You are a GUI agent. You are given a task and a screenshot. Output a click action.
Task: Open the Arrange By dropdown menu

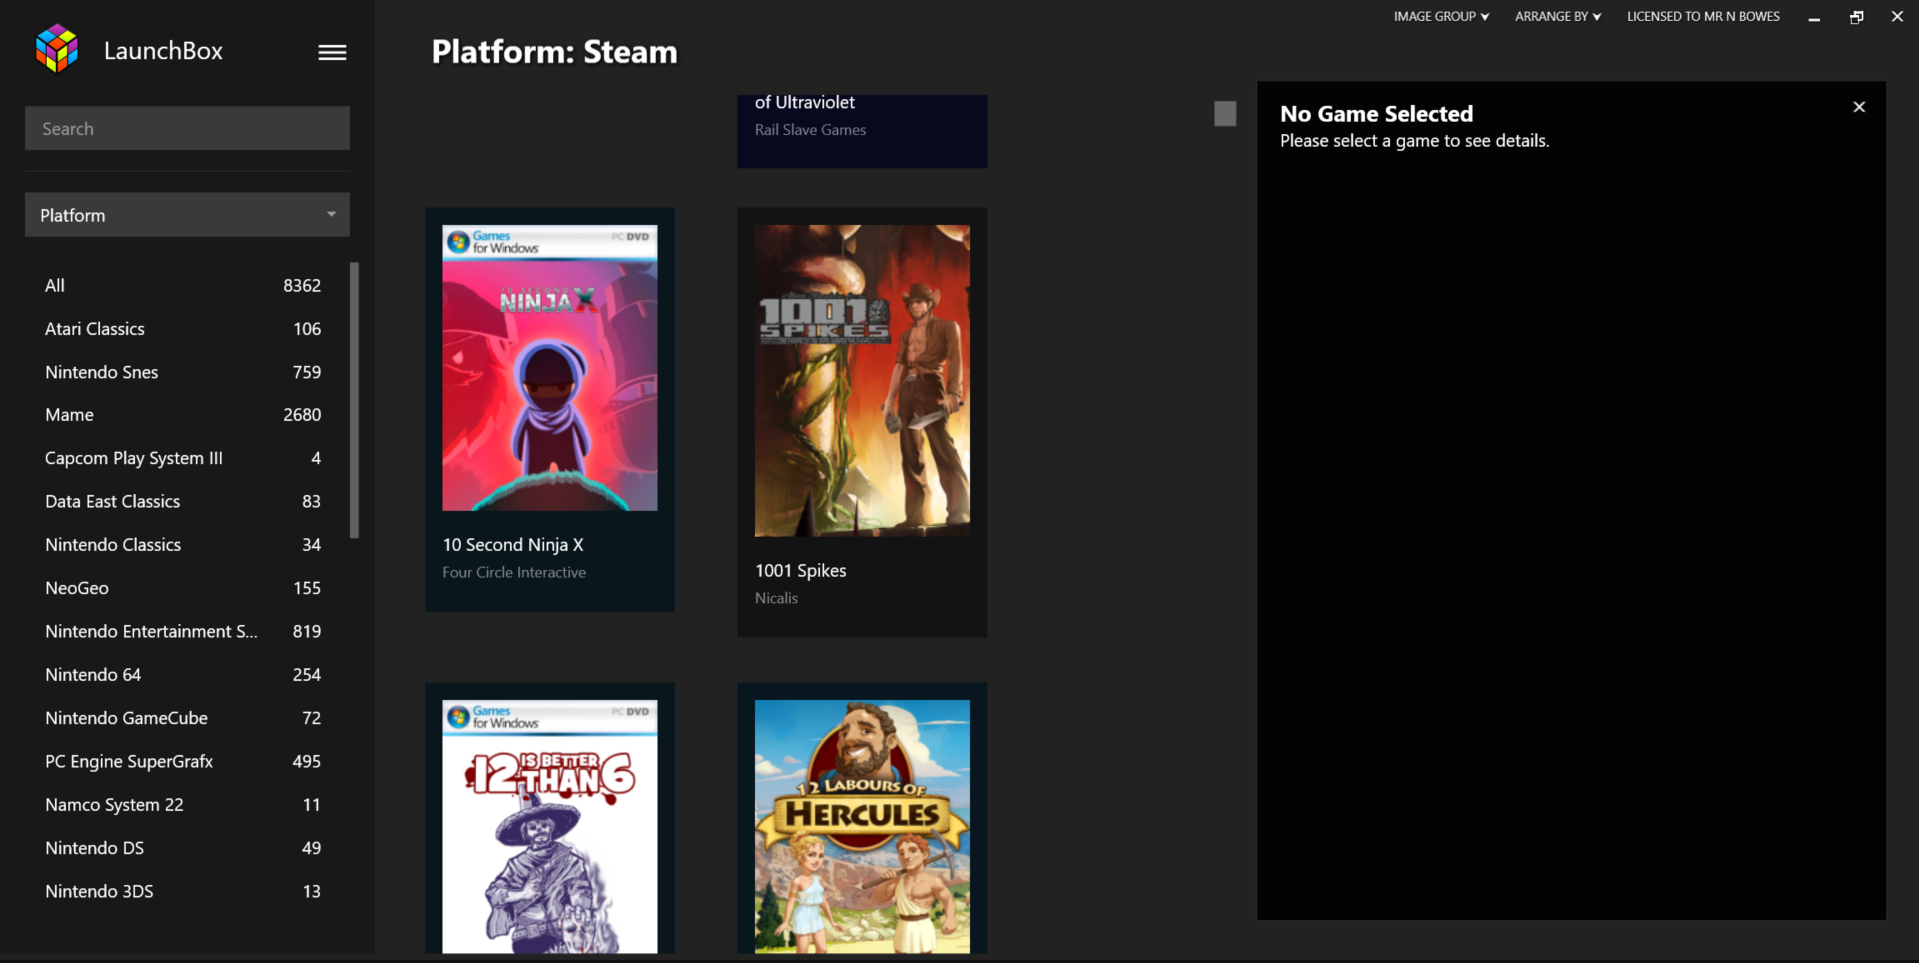[1557, 16]
